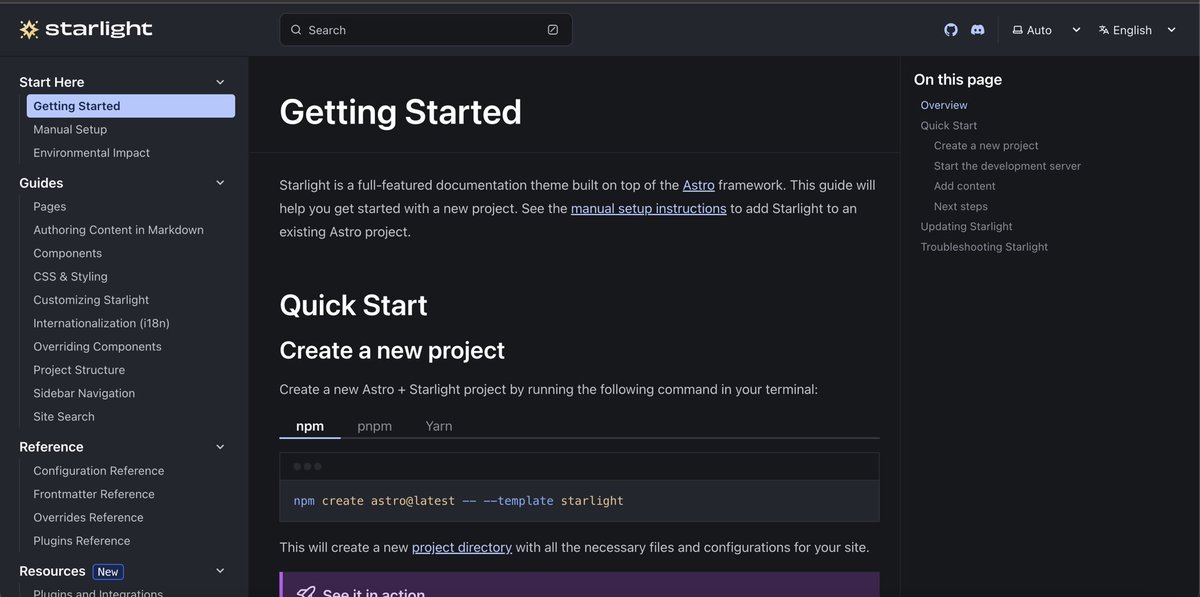1200x597 pixels.
Task: Open the Components guide
Action: [x=68, y=253]
